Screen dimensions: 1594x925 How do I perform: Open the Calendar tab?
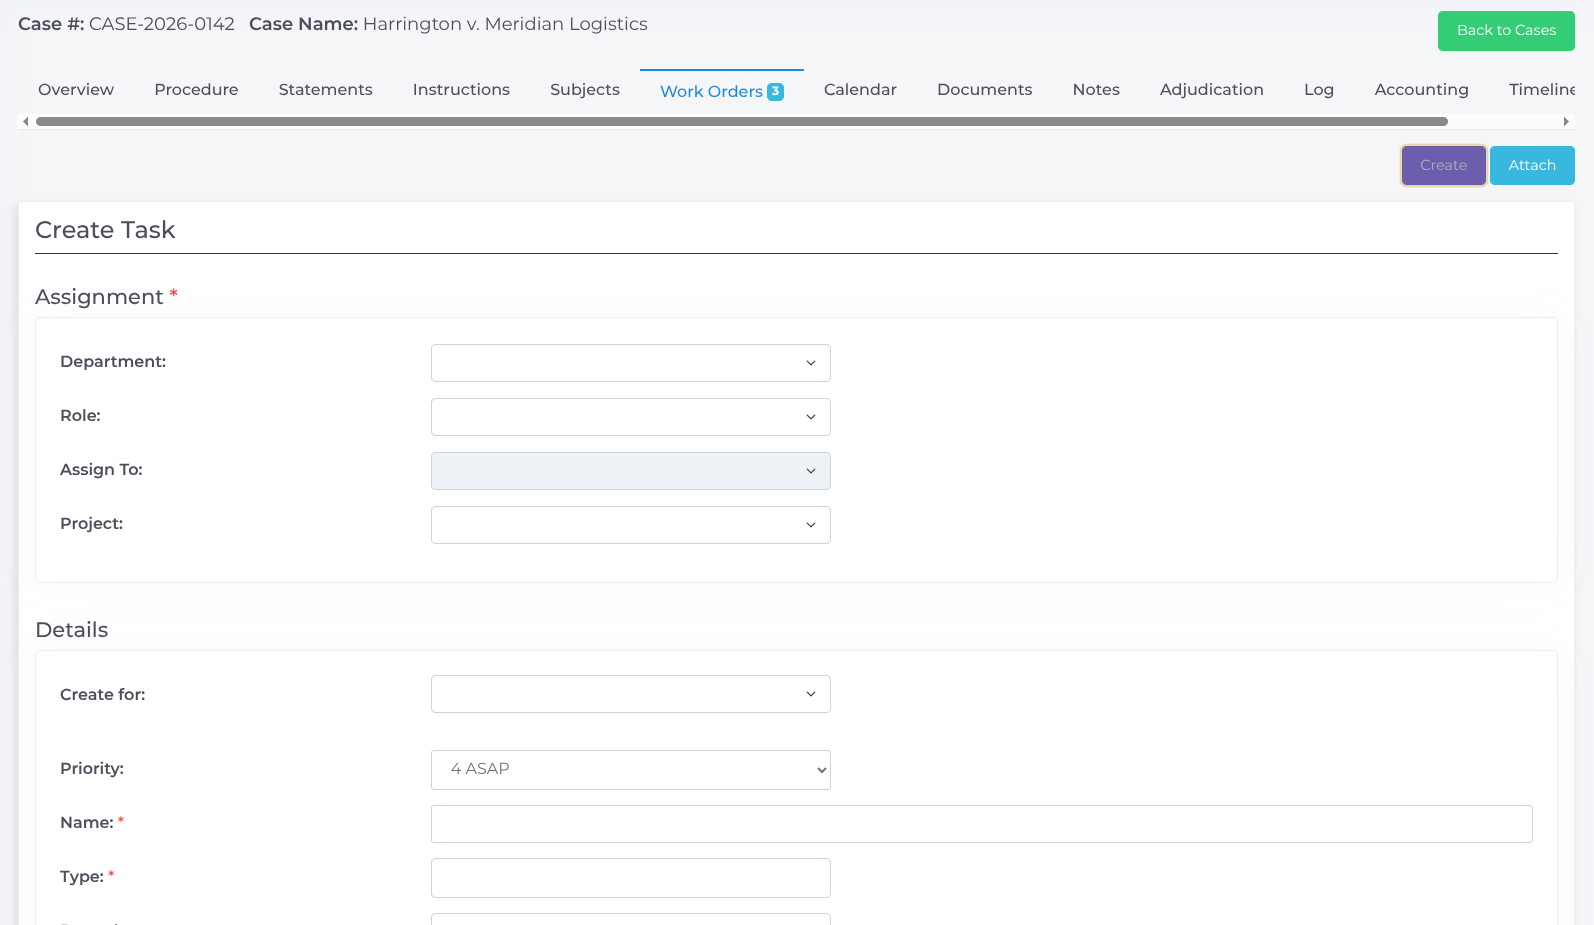pos(860,90)
